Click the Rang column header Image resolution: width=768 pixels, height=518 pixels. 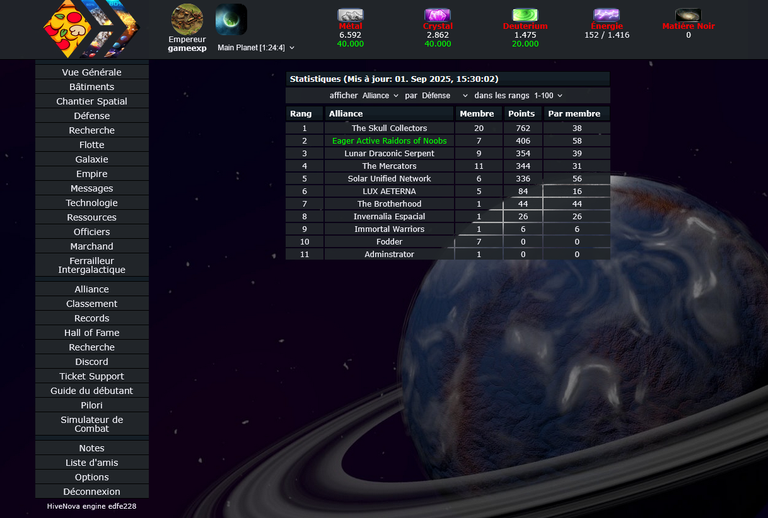tap(304, 114)
